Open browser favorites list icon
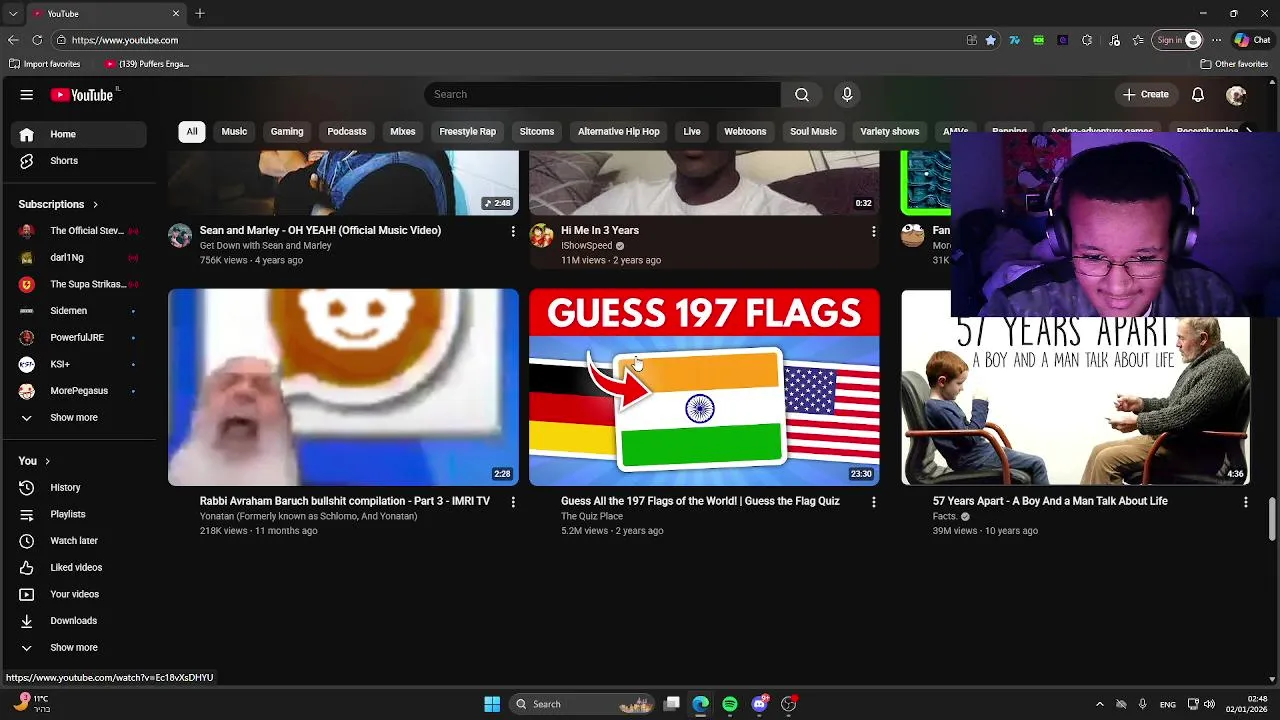Screen dimensions: 1280x720 [x=1138, y=40]
